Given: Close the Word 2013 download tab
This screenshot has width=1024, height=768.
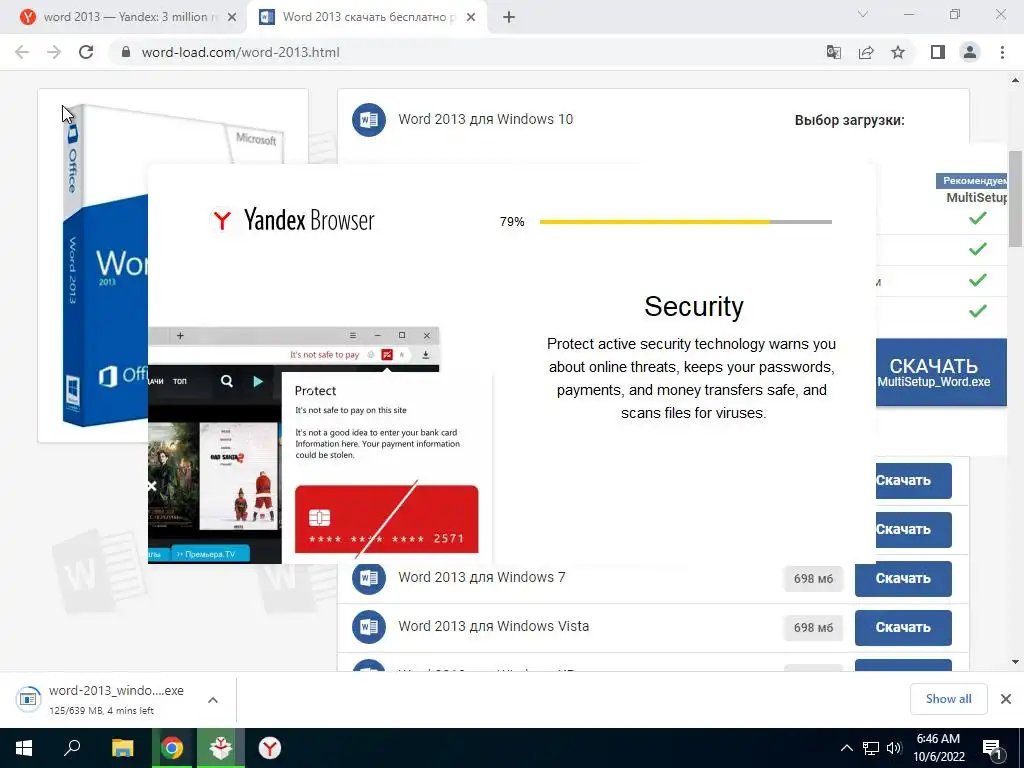Looking at the screenshot, I should [471, 18].
